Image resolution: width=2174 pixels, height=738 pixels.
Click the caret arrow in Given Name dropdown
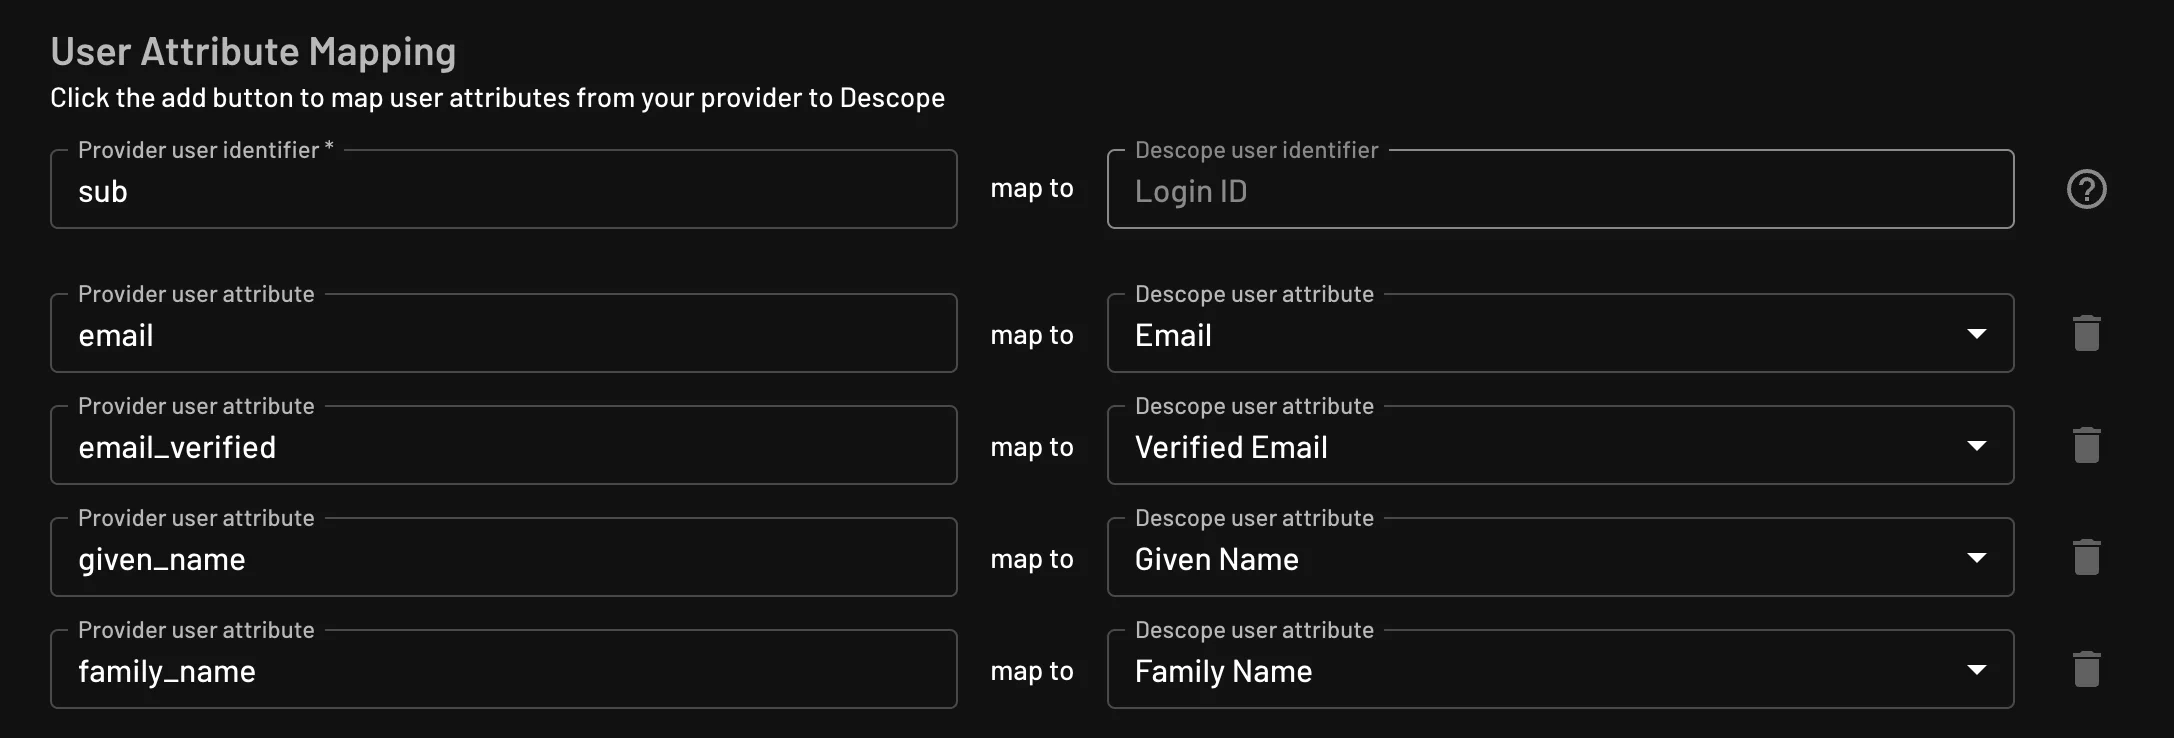[1976, 558]
